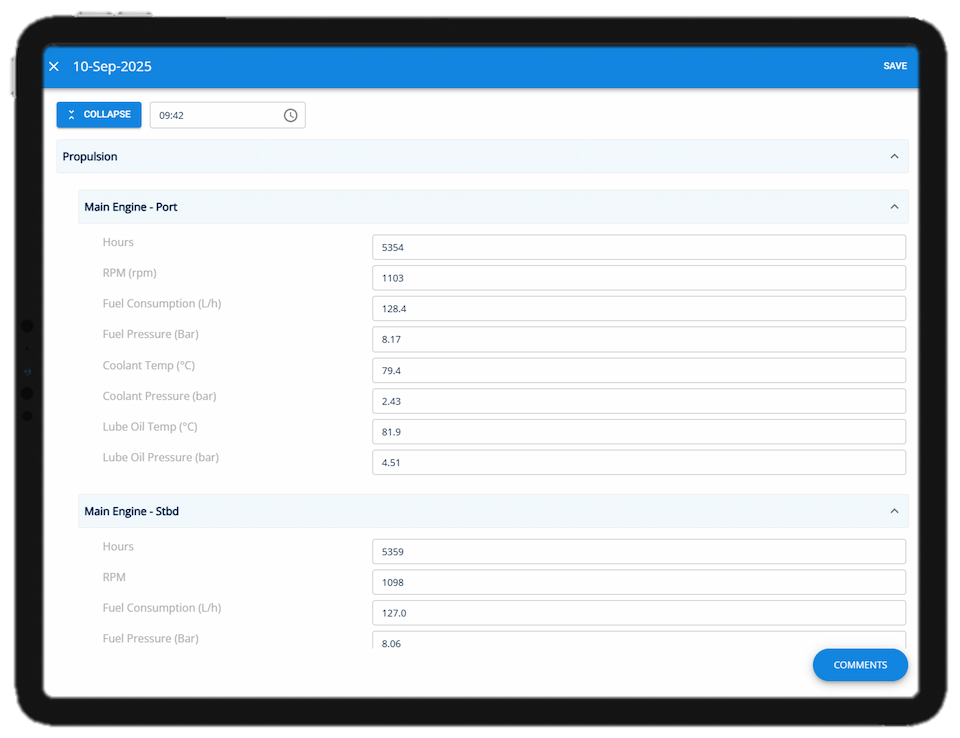Click the Coolant Temp (°C) label
This screenshot has width=960, height=738.
pos(149,366)
